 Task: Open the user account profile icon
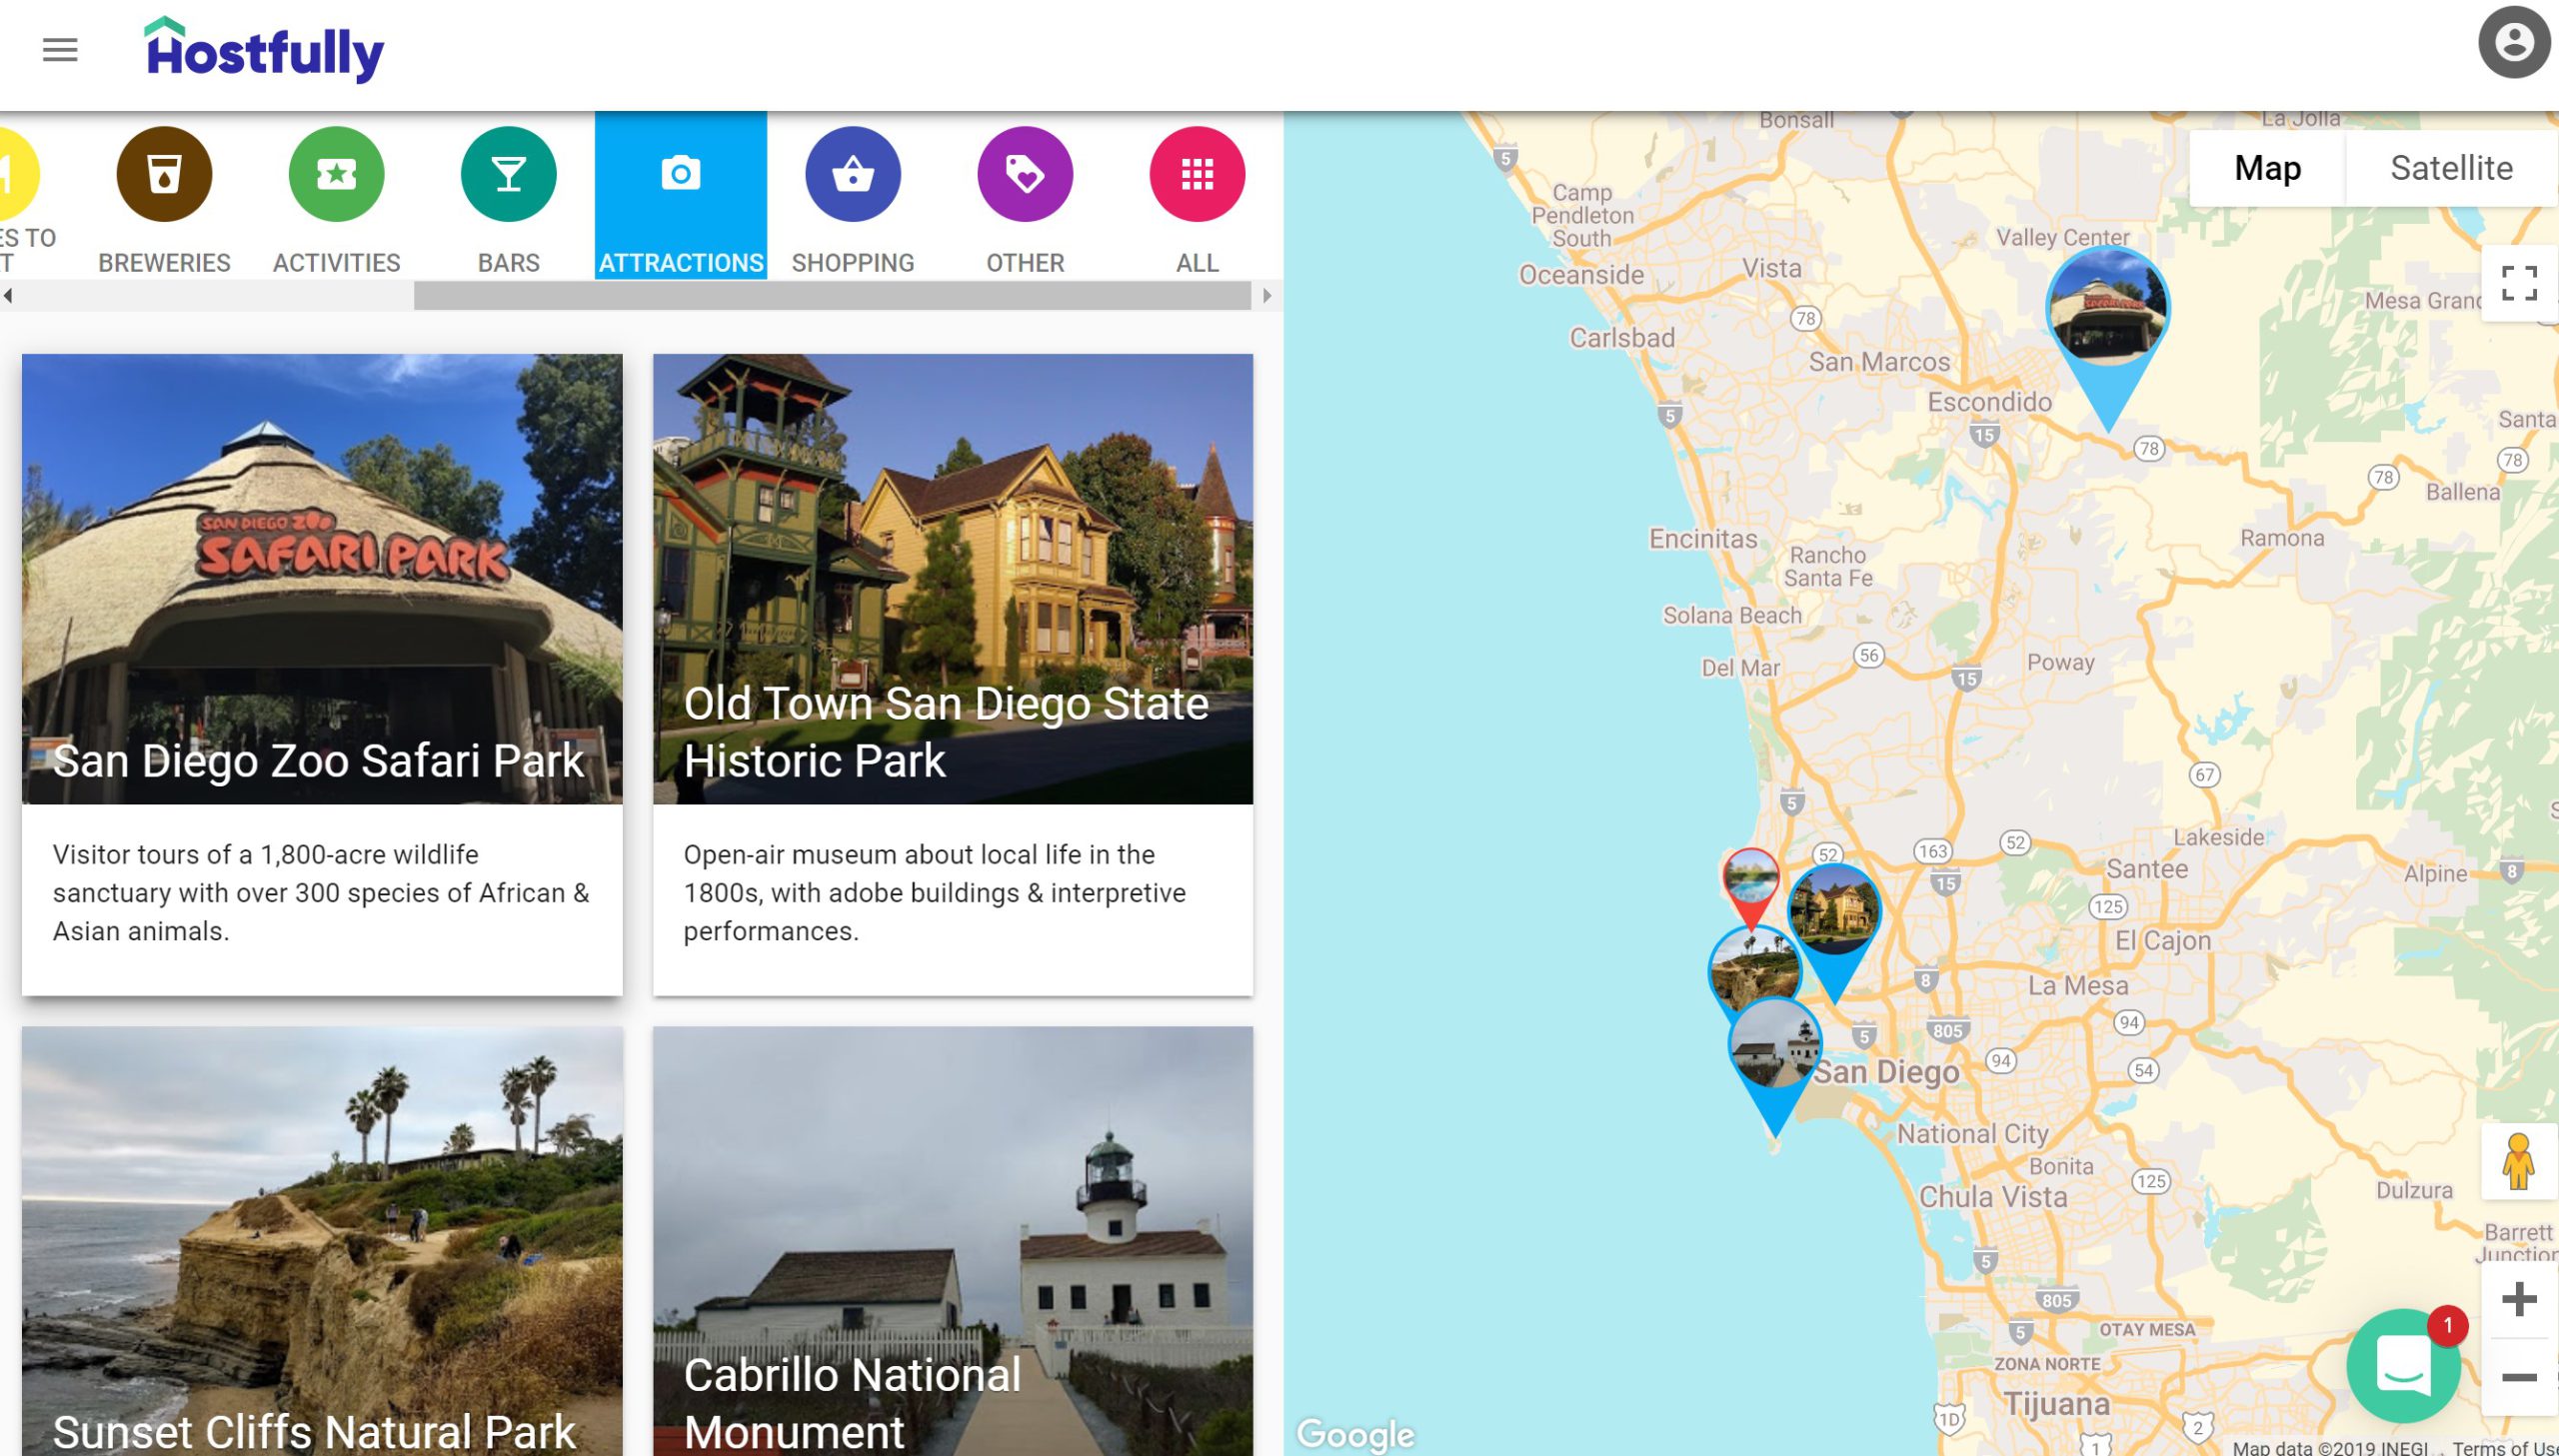(2513, 42)
